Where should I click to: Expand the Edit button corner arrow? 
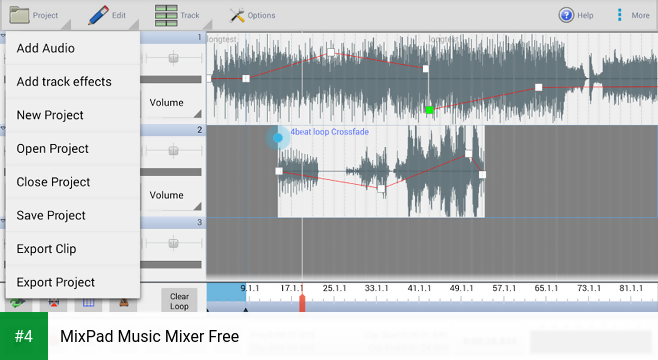coord(134,25)
